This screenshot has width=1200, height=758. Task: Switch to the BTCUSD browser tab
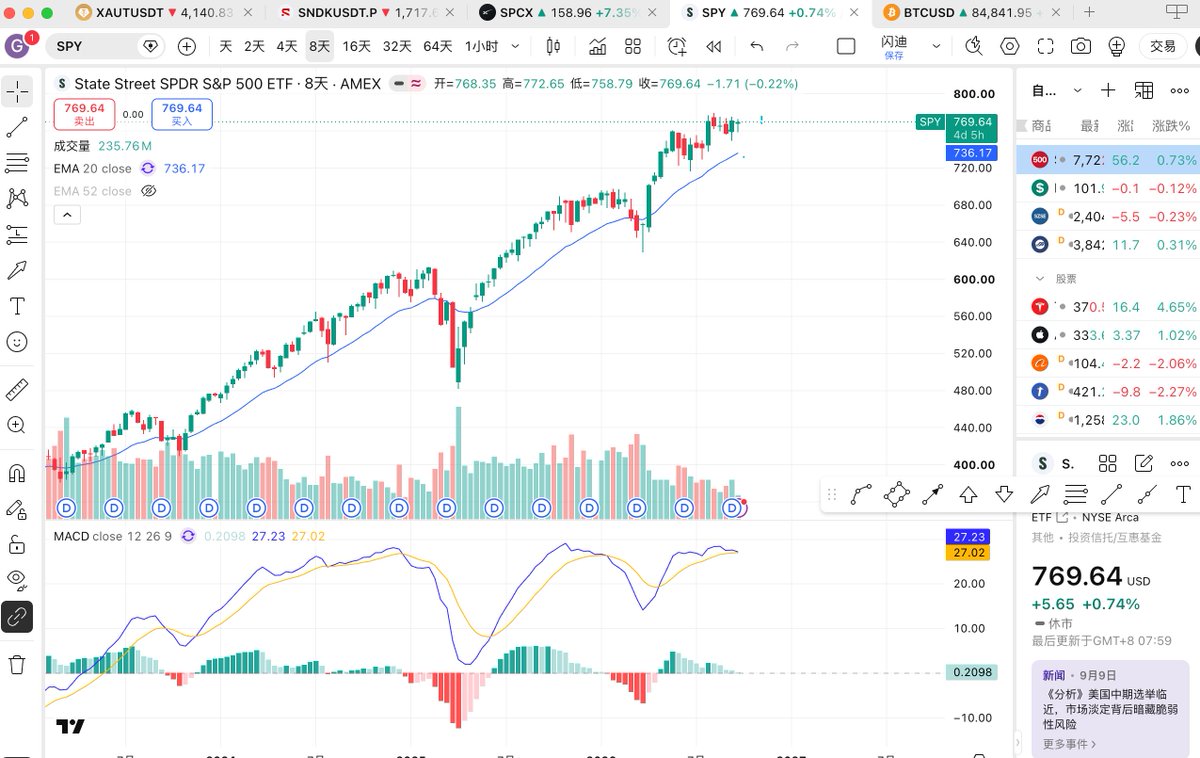974,12
